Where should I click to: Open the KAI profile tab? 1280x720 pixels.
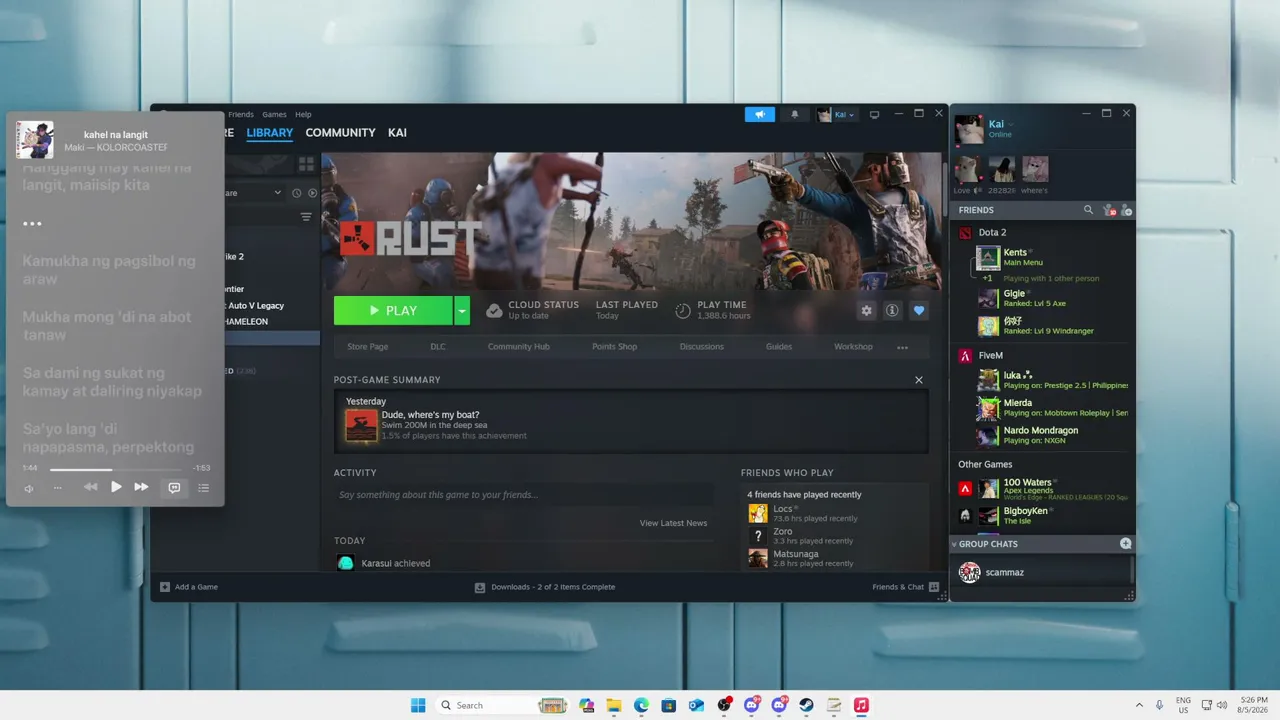[x=397, y=132]
